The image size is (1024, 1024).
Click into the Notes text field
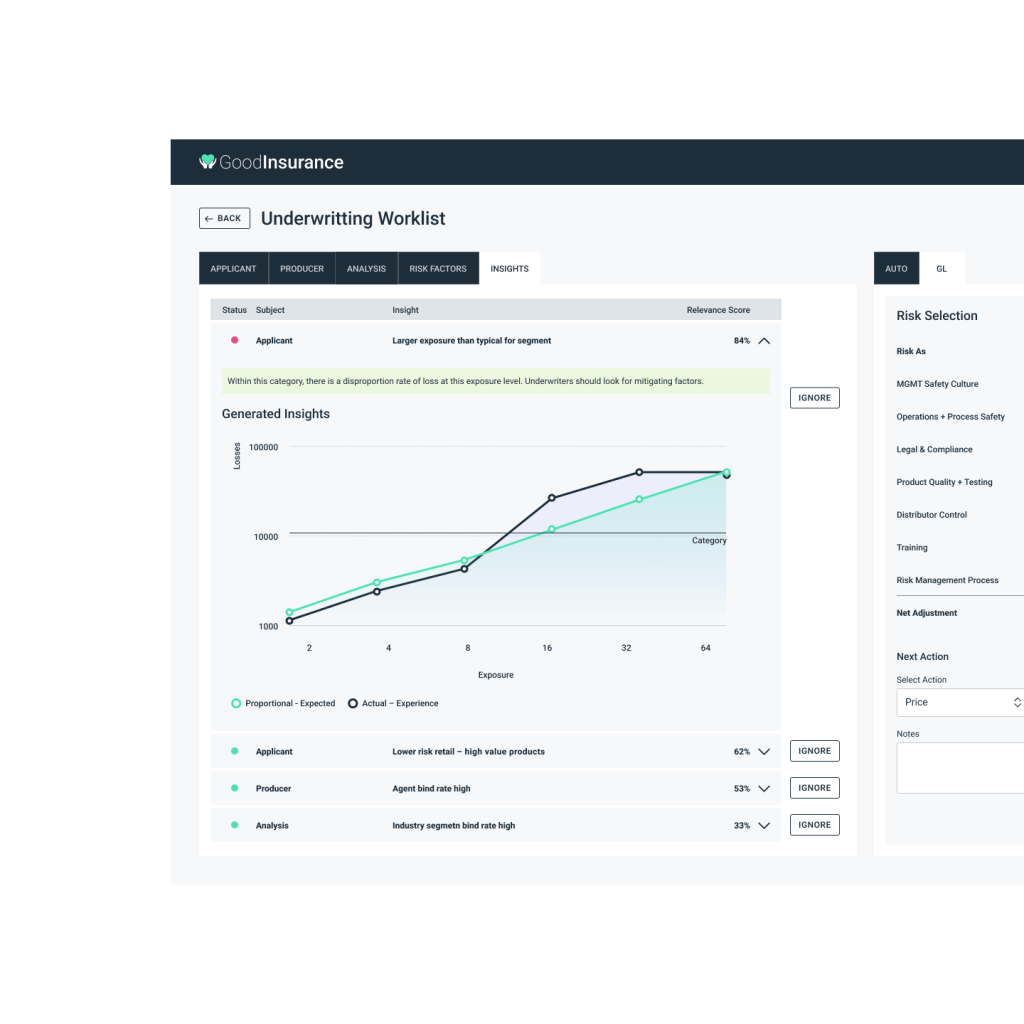tap(960, 767)
